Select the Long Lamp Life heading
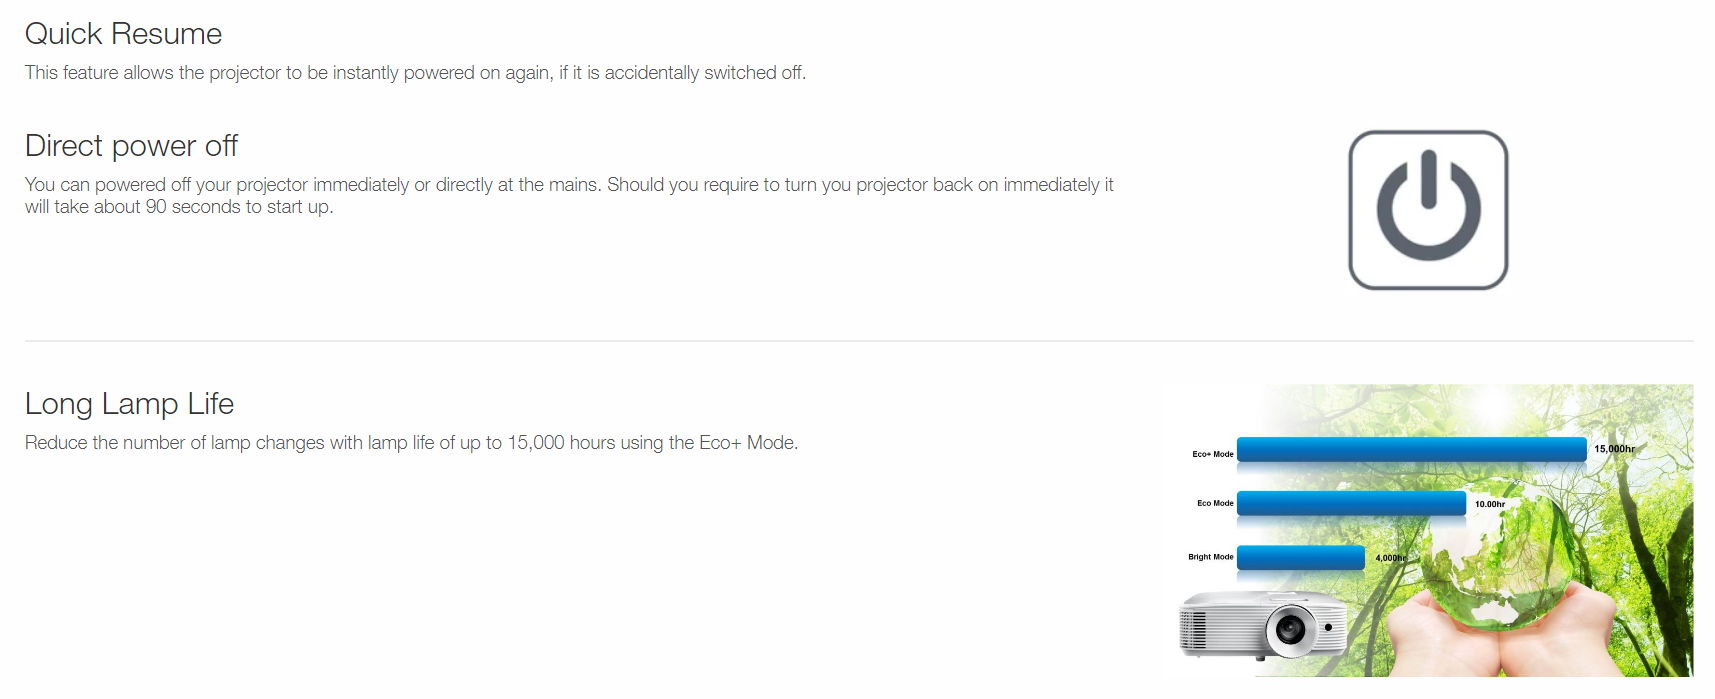The height and width of the screenshot is (699, 1715). (x=129, y=404)
